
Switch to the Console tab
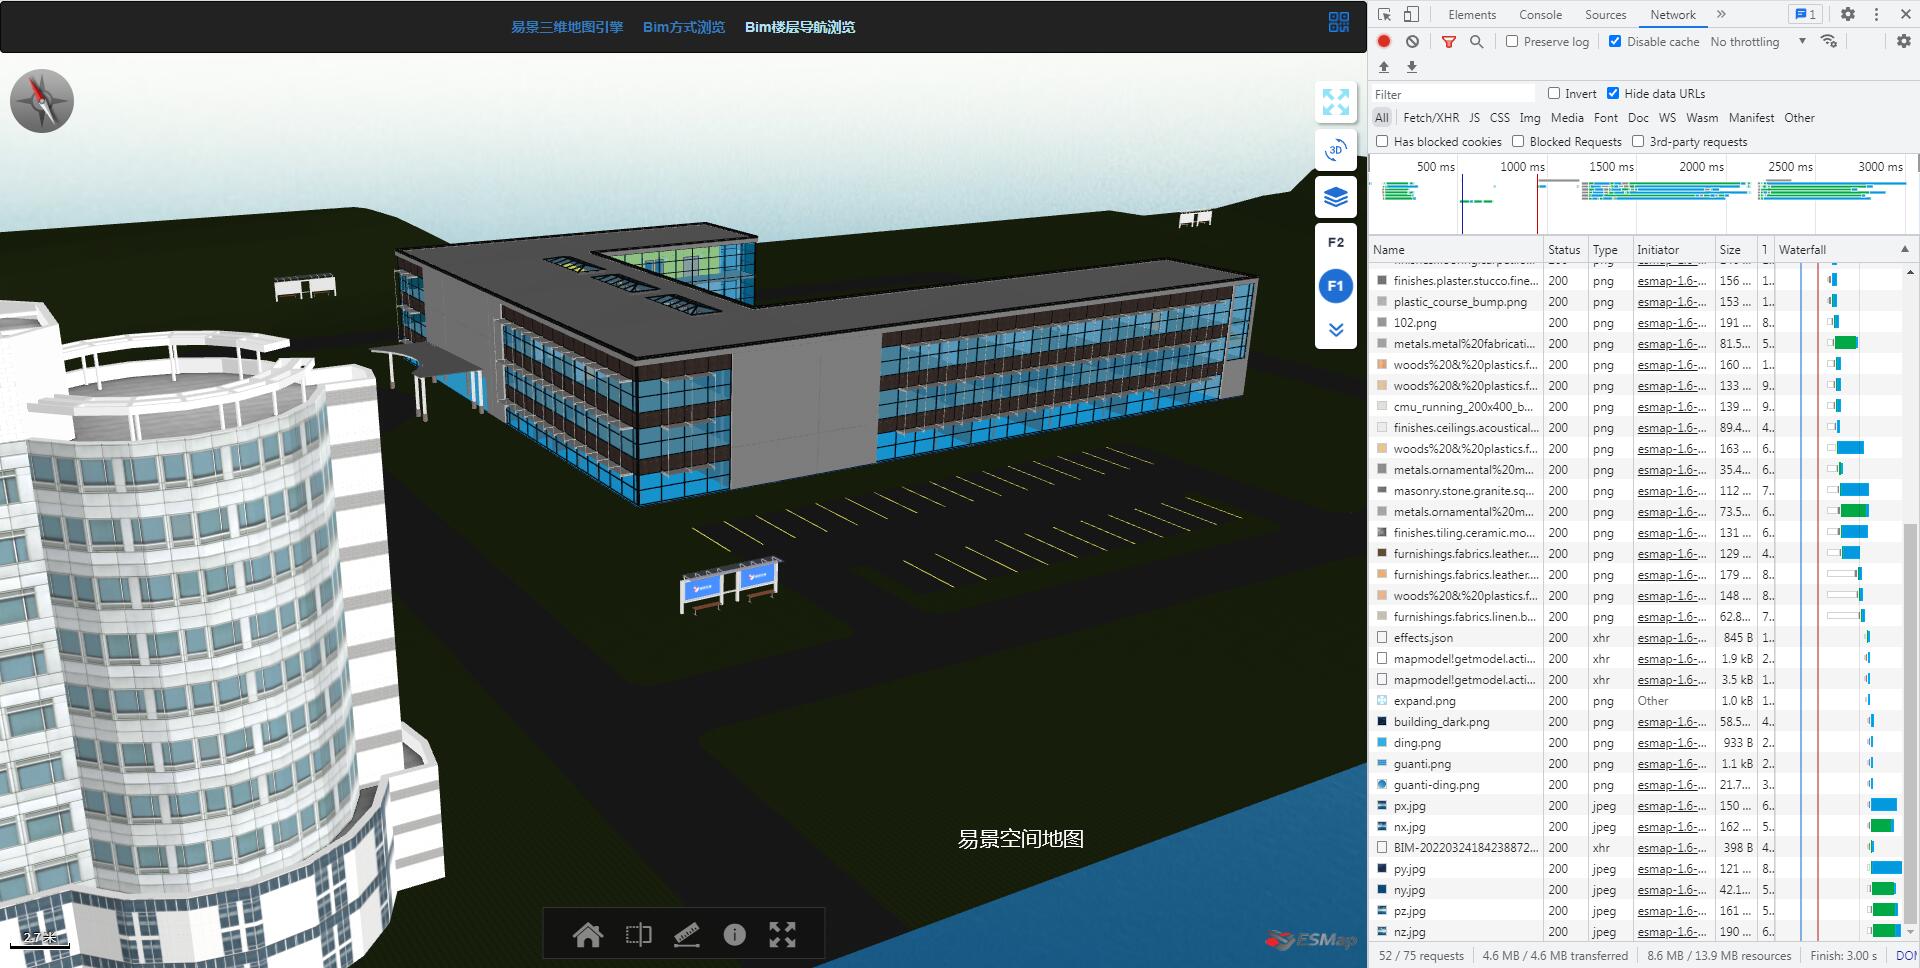[1540, 14]
